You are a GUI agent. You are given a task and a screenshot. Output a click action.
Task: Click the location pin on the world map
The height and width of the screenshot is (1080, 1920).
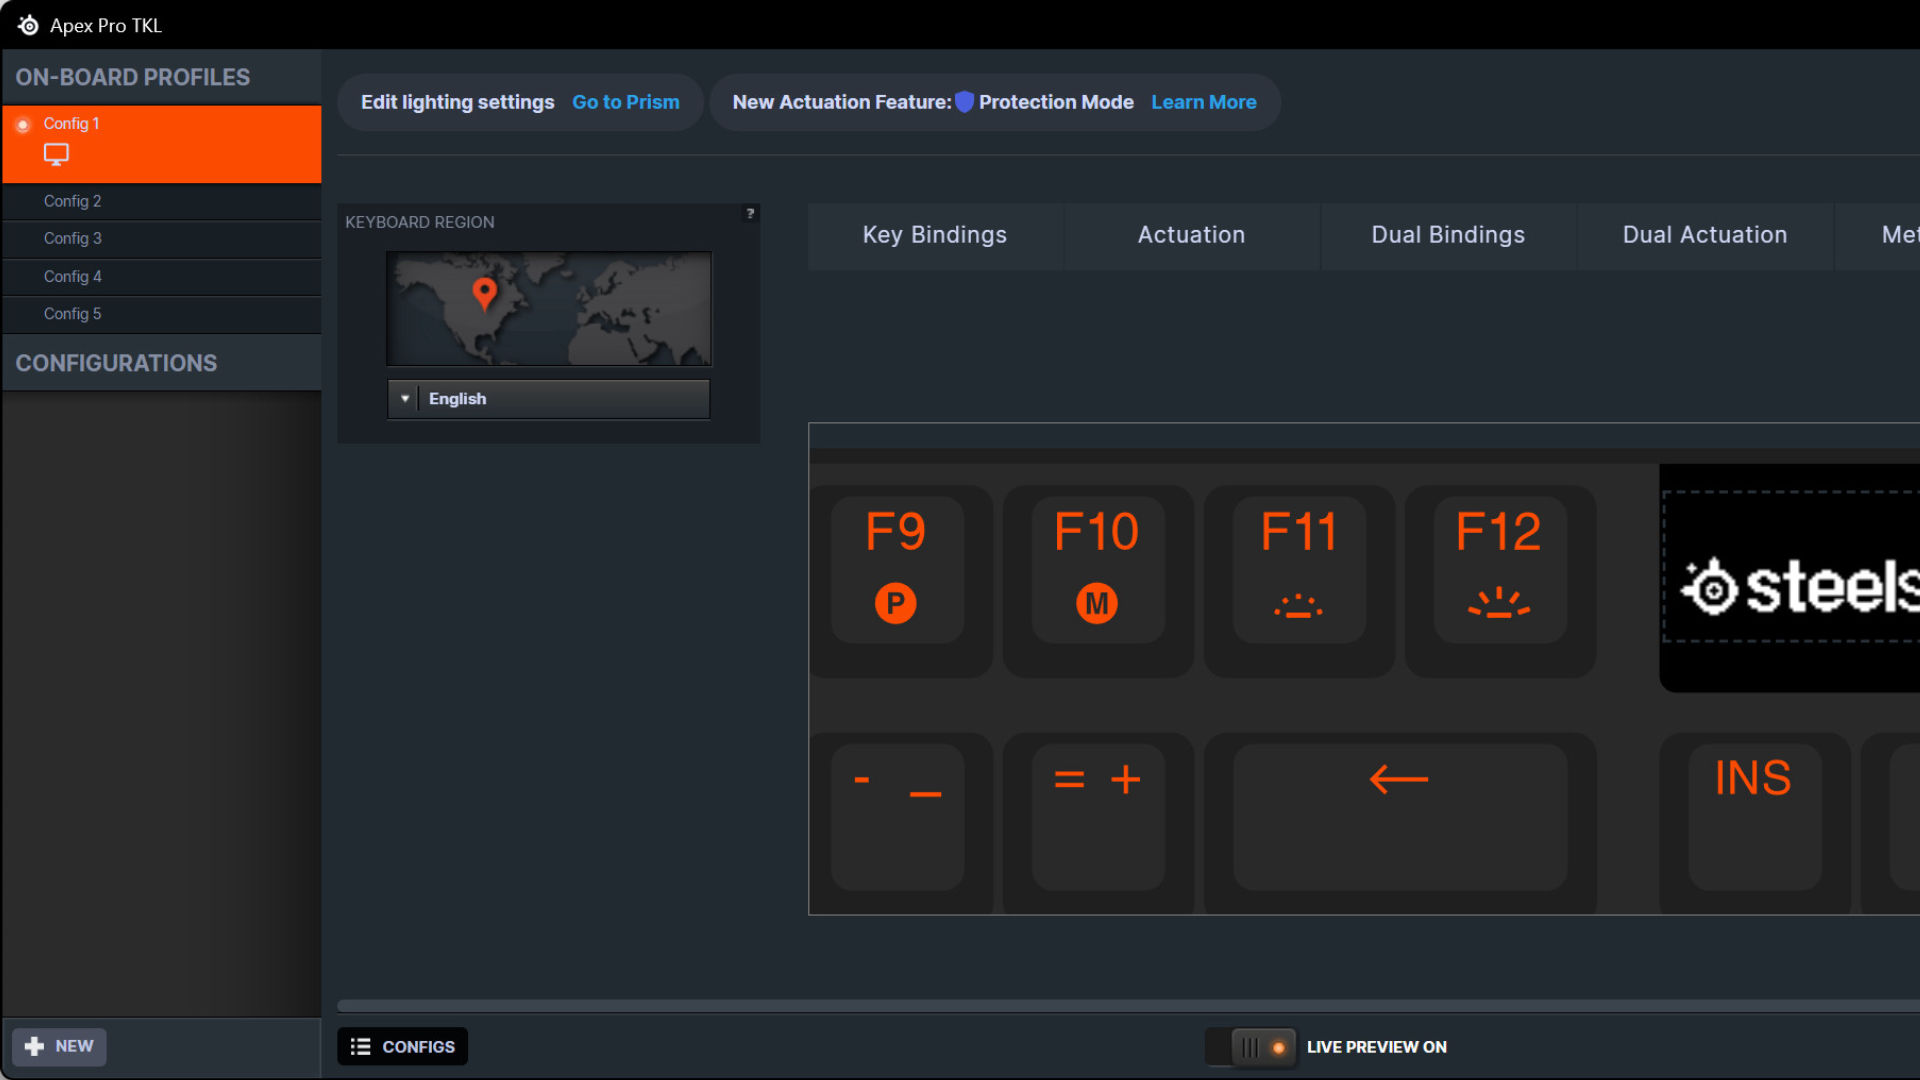484,294
